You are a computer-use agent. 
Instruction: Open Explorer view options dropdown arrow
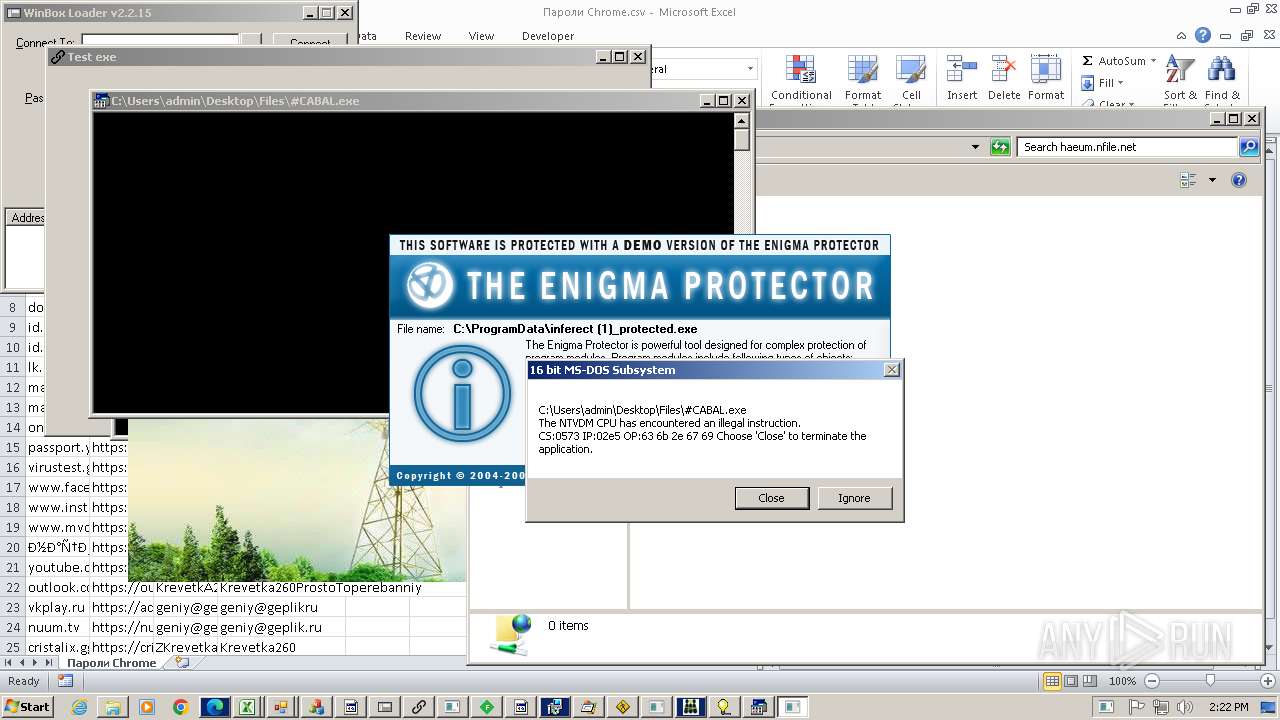pos(1212,180)
